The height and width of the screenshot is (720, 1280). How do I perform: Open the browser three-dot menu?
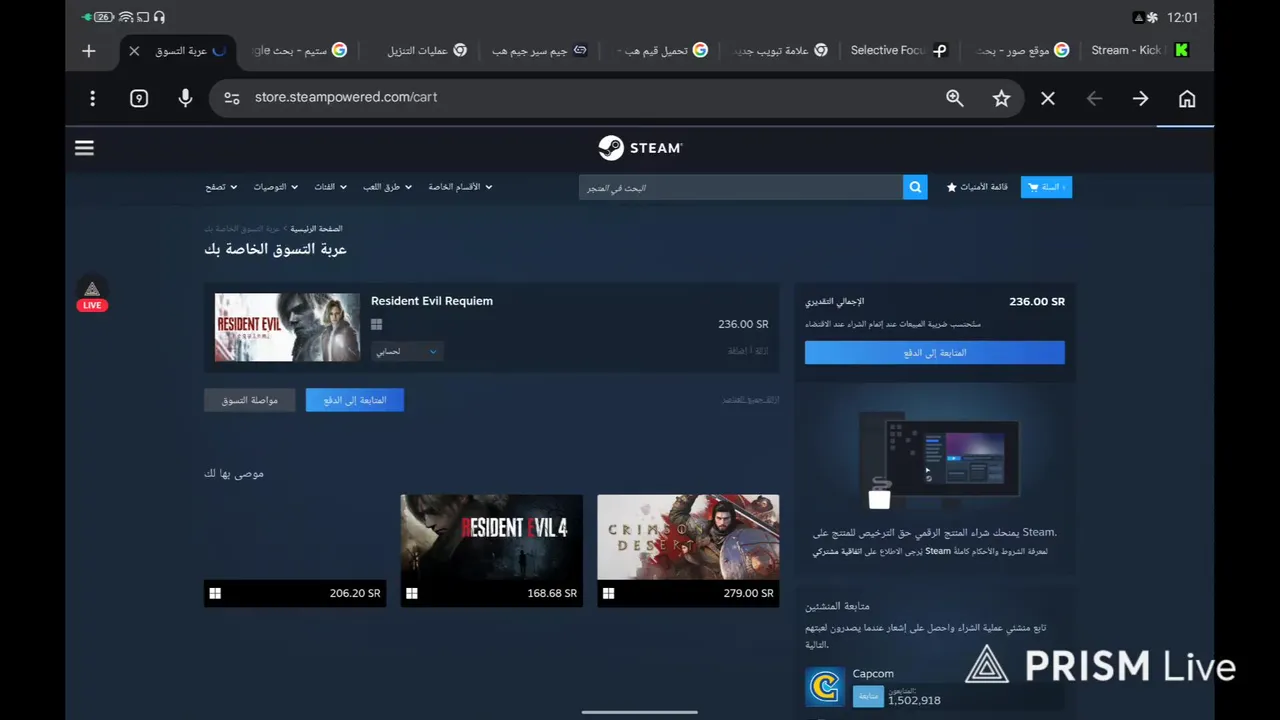tap(92, 98)
